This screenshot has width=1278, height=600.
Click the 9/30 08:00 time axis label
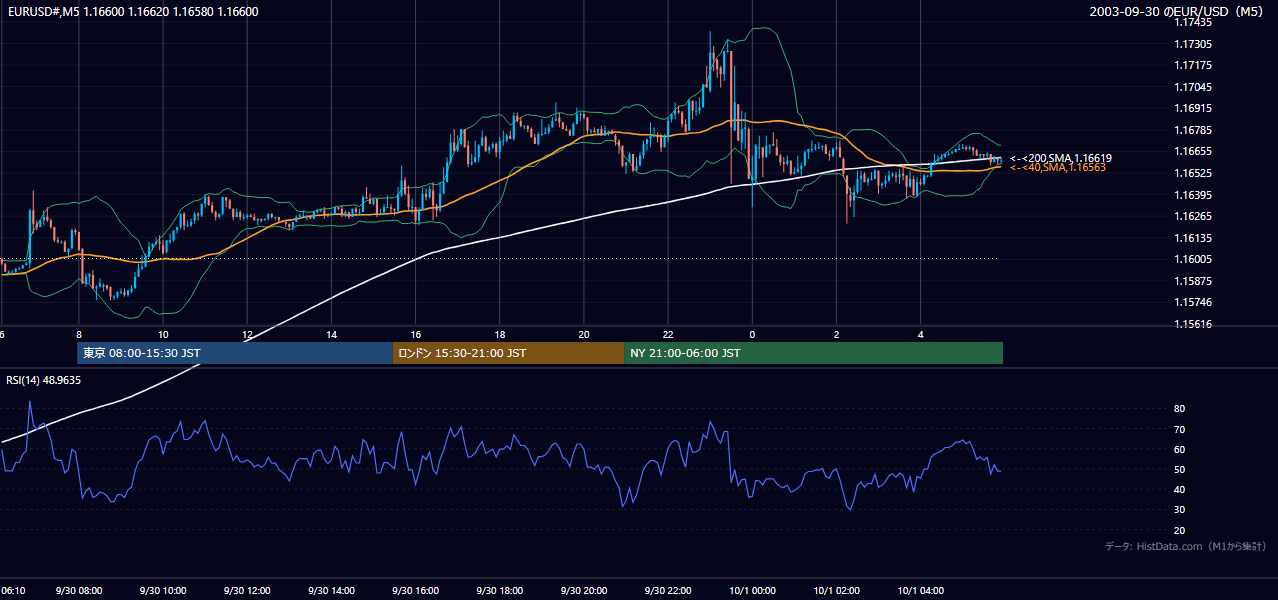pos(79,591)
